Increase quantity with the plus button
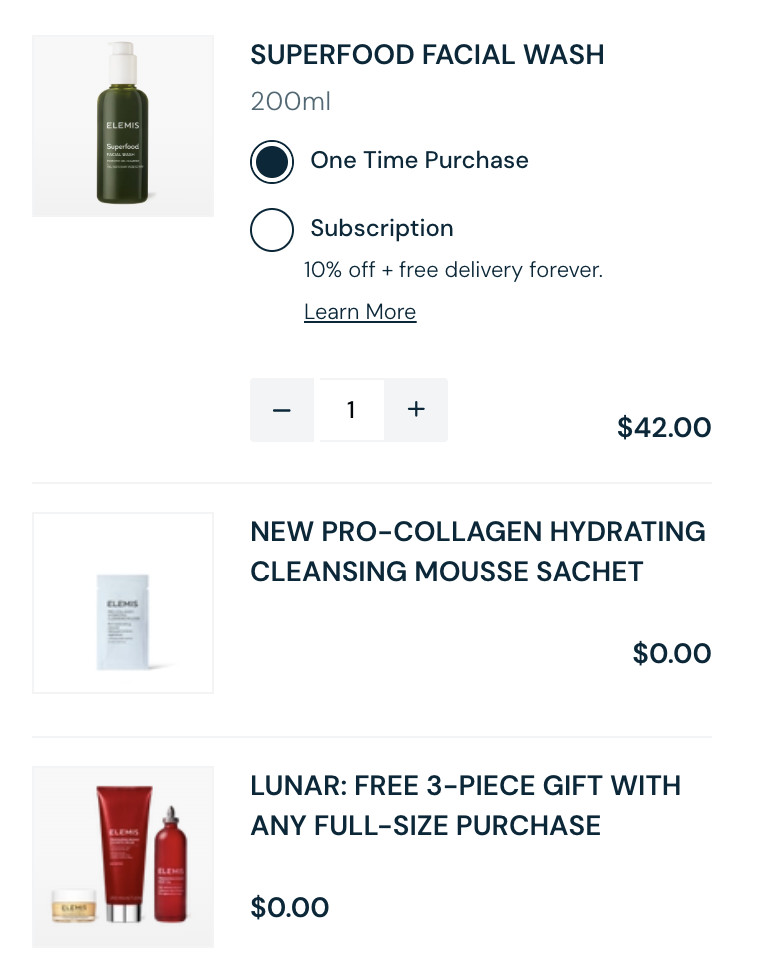Image resolution: width=760 pixels, height=964 pixels. [416, 410]
